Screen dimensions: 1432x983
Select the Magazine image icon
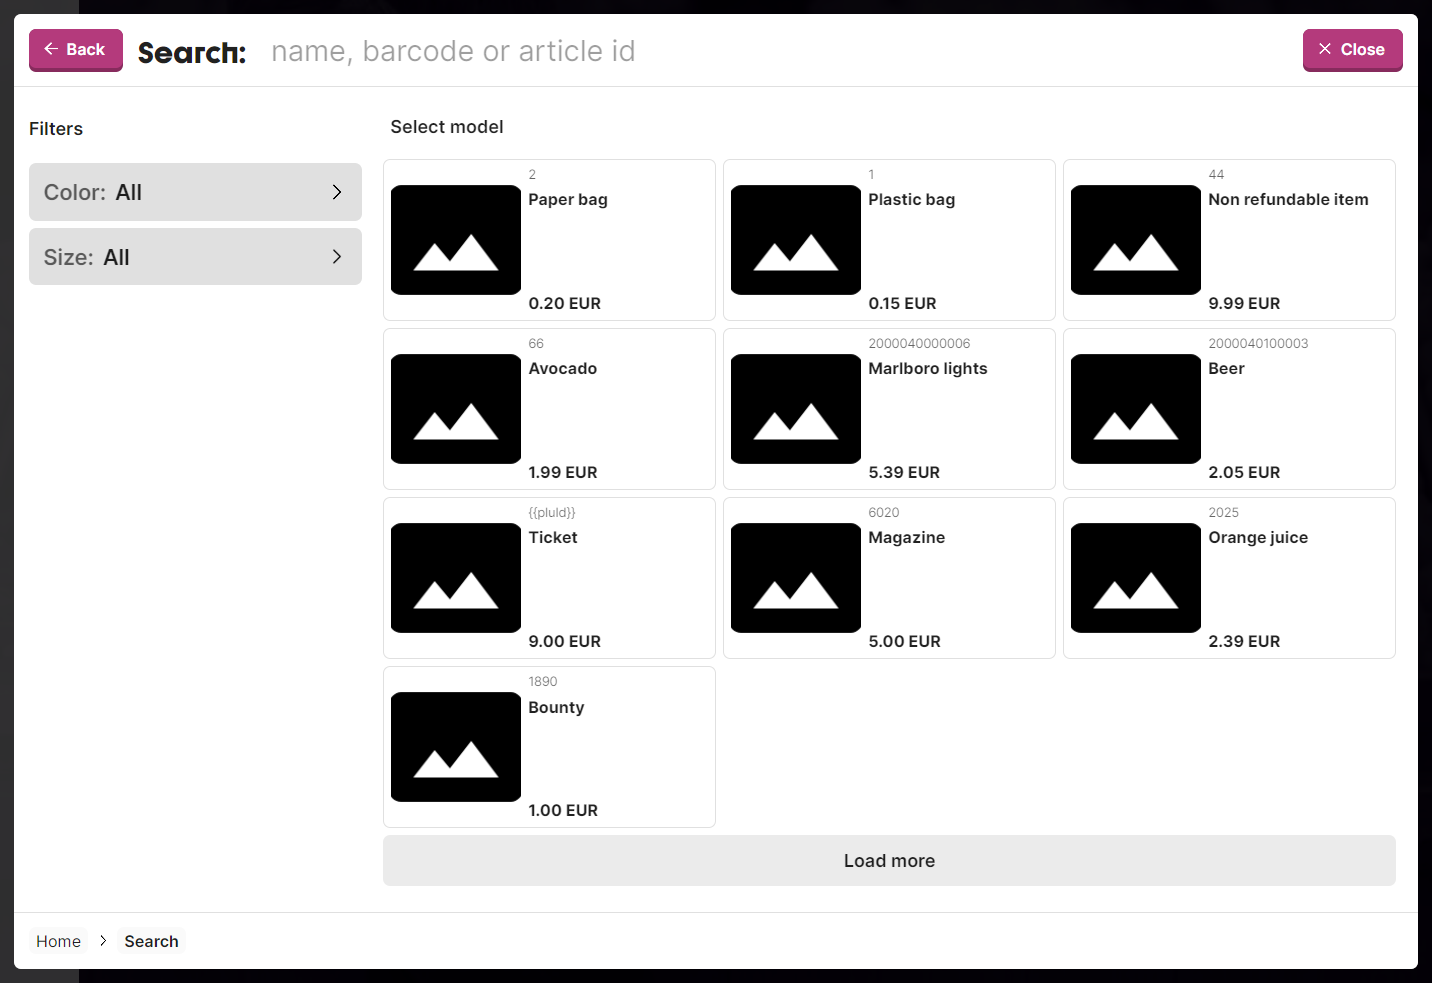795,578
